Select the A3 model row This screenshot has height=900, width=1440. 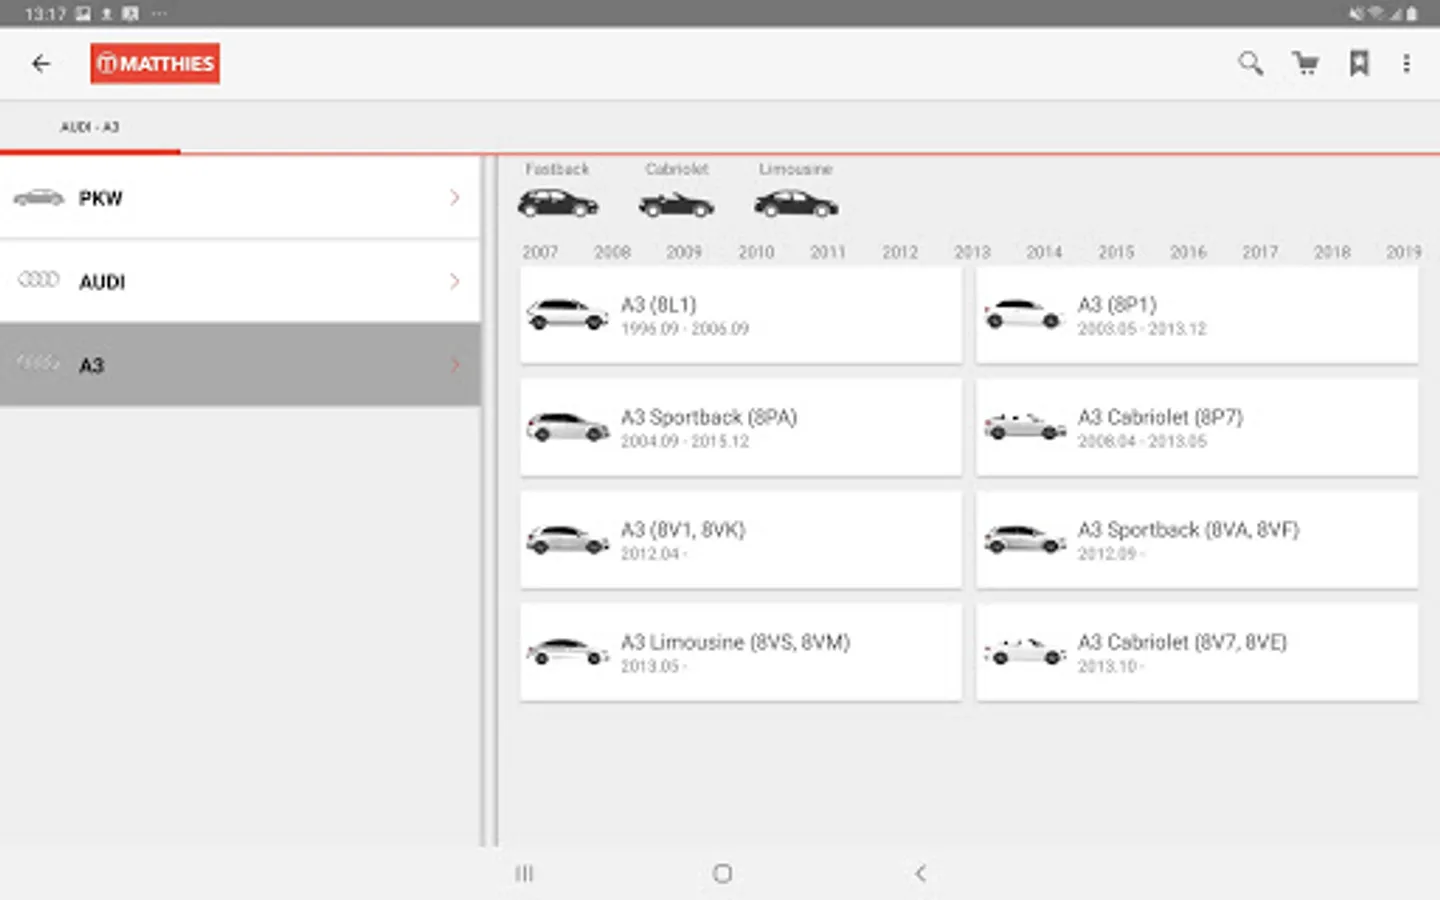[240, 364]
